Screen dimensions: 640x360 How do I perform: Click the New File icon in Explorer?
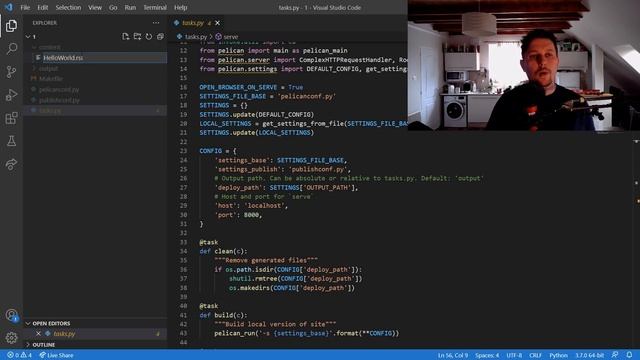[126, 37]
